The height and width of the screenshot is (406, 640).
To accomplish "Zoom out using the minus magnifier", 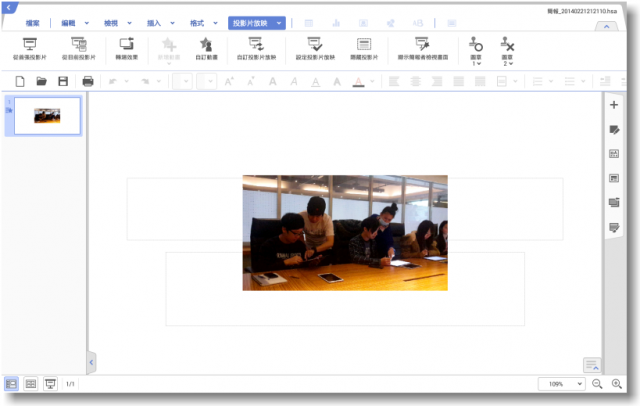I will pos(597,384).
